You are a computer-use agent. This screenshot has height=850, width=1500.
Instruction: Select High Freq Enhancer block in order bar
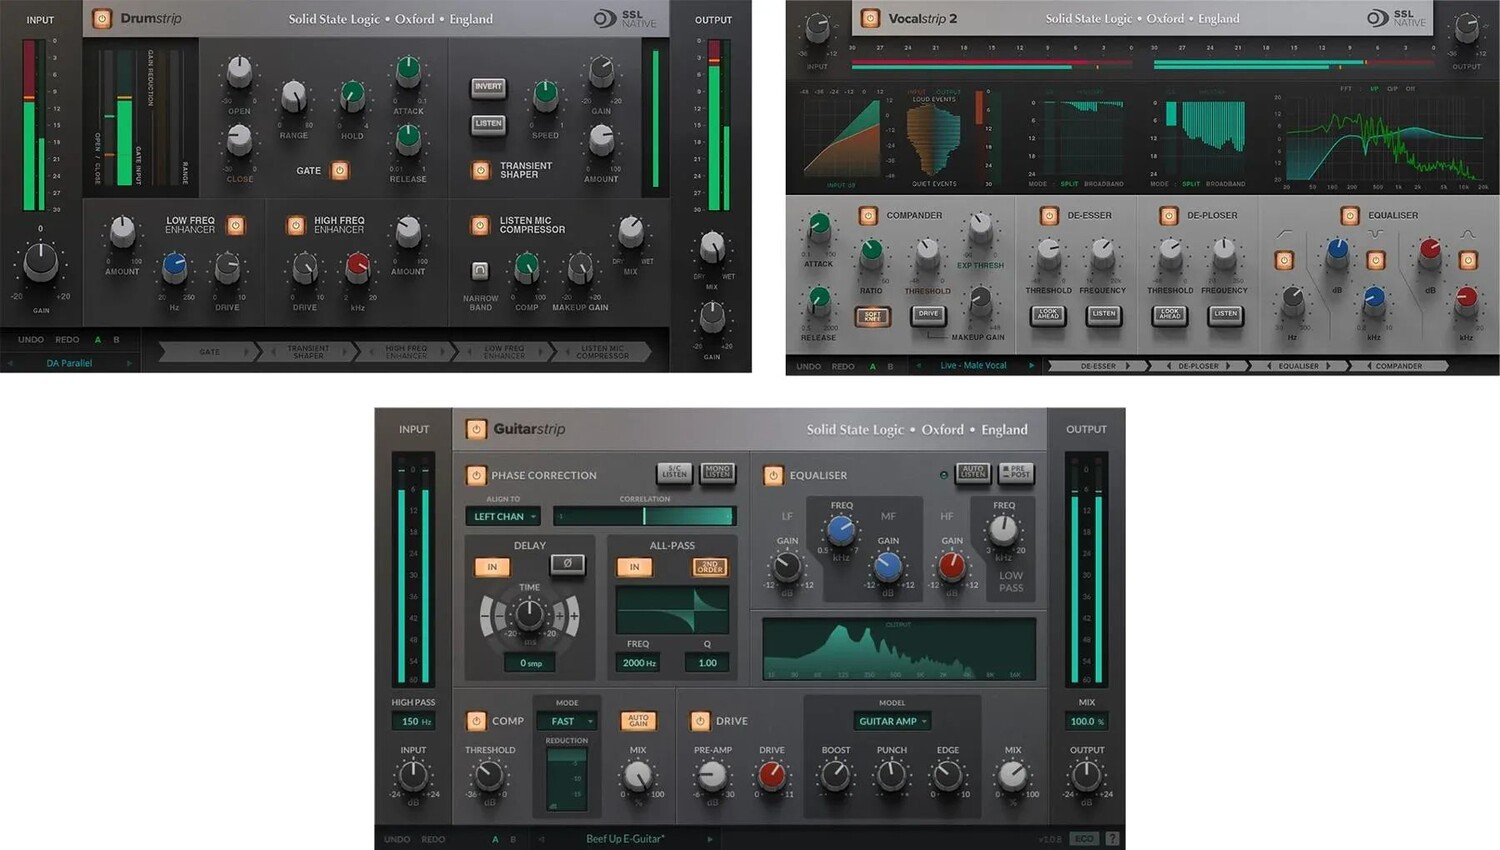tap(406, 352)
